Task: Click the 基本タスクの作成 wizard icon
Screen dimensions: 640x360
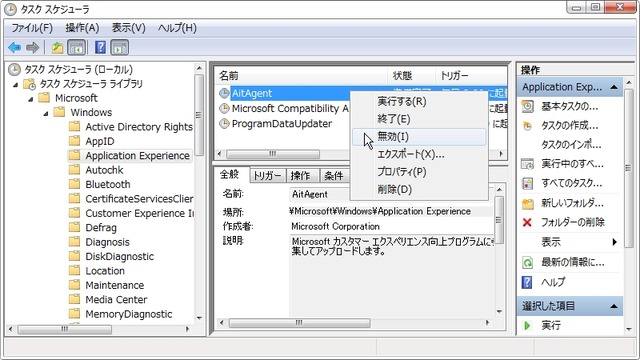Action: click(x=527, y=107)
